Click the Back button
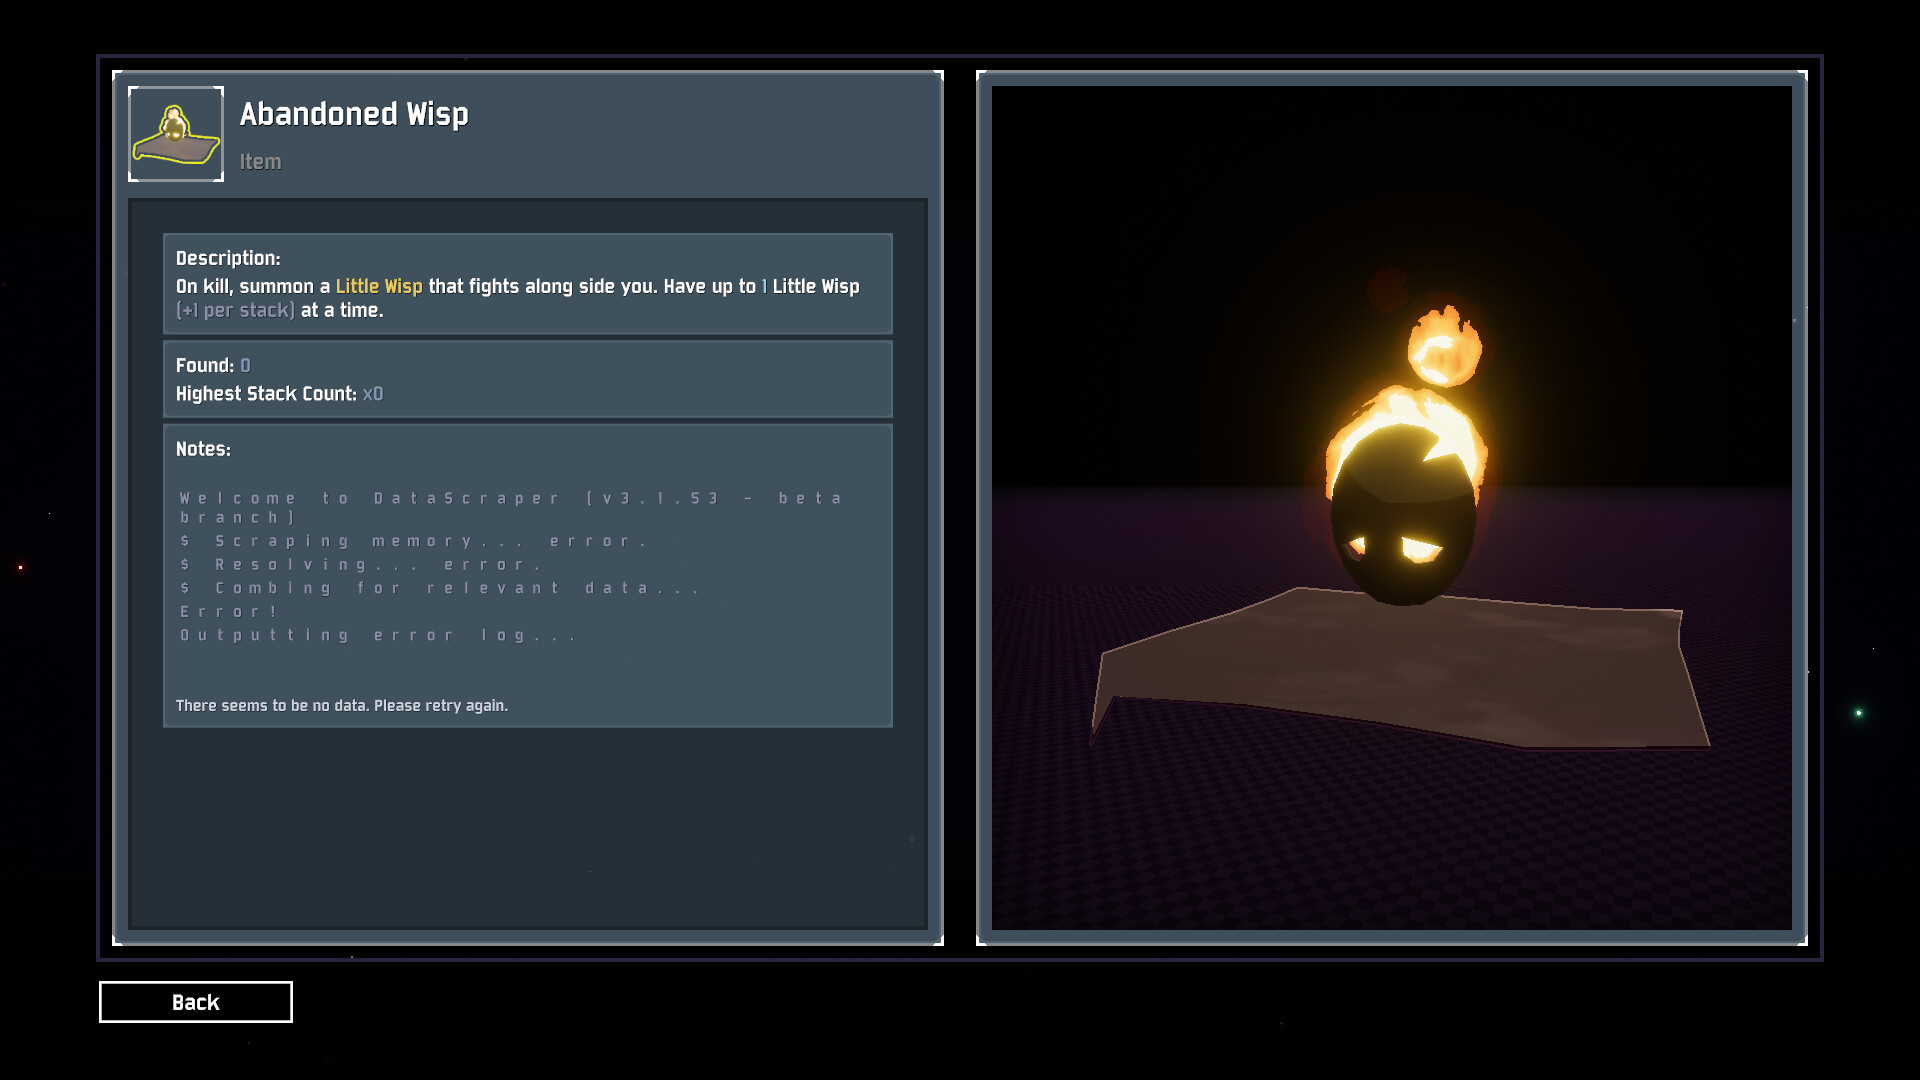The height and width of the screenshot is (1080, 1920). [196, 1002]
